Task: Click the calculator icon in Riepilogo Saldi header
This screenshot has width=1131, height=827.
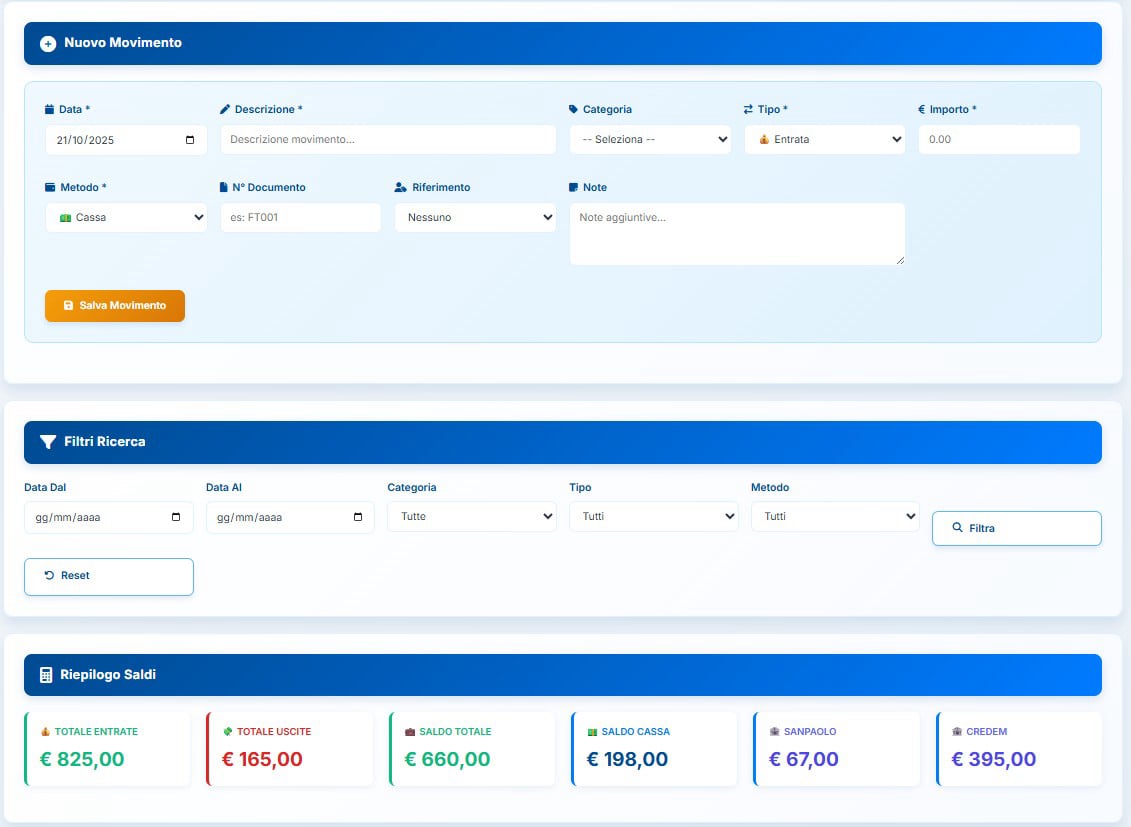Action: coord(46,675)
